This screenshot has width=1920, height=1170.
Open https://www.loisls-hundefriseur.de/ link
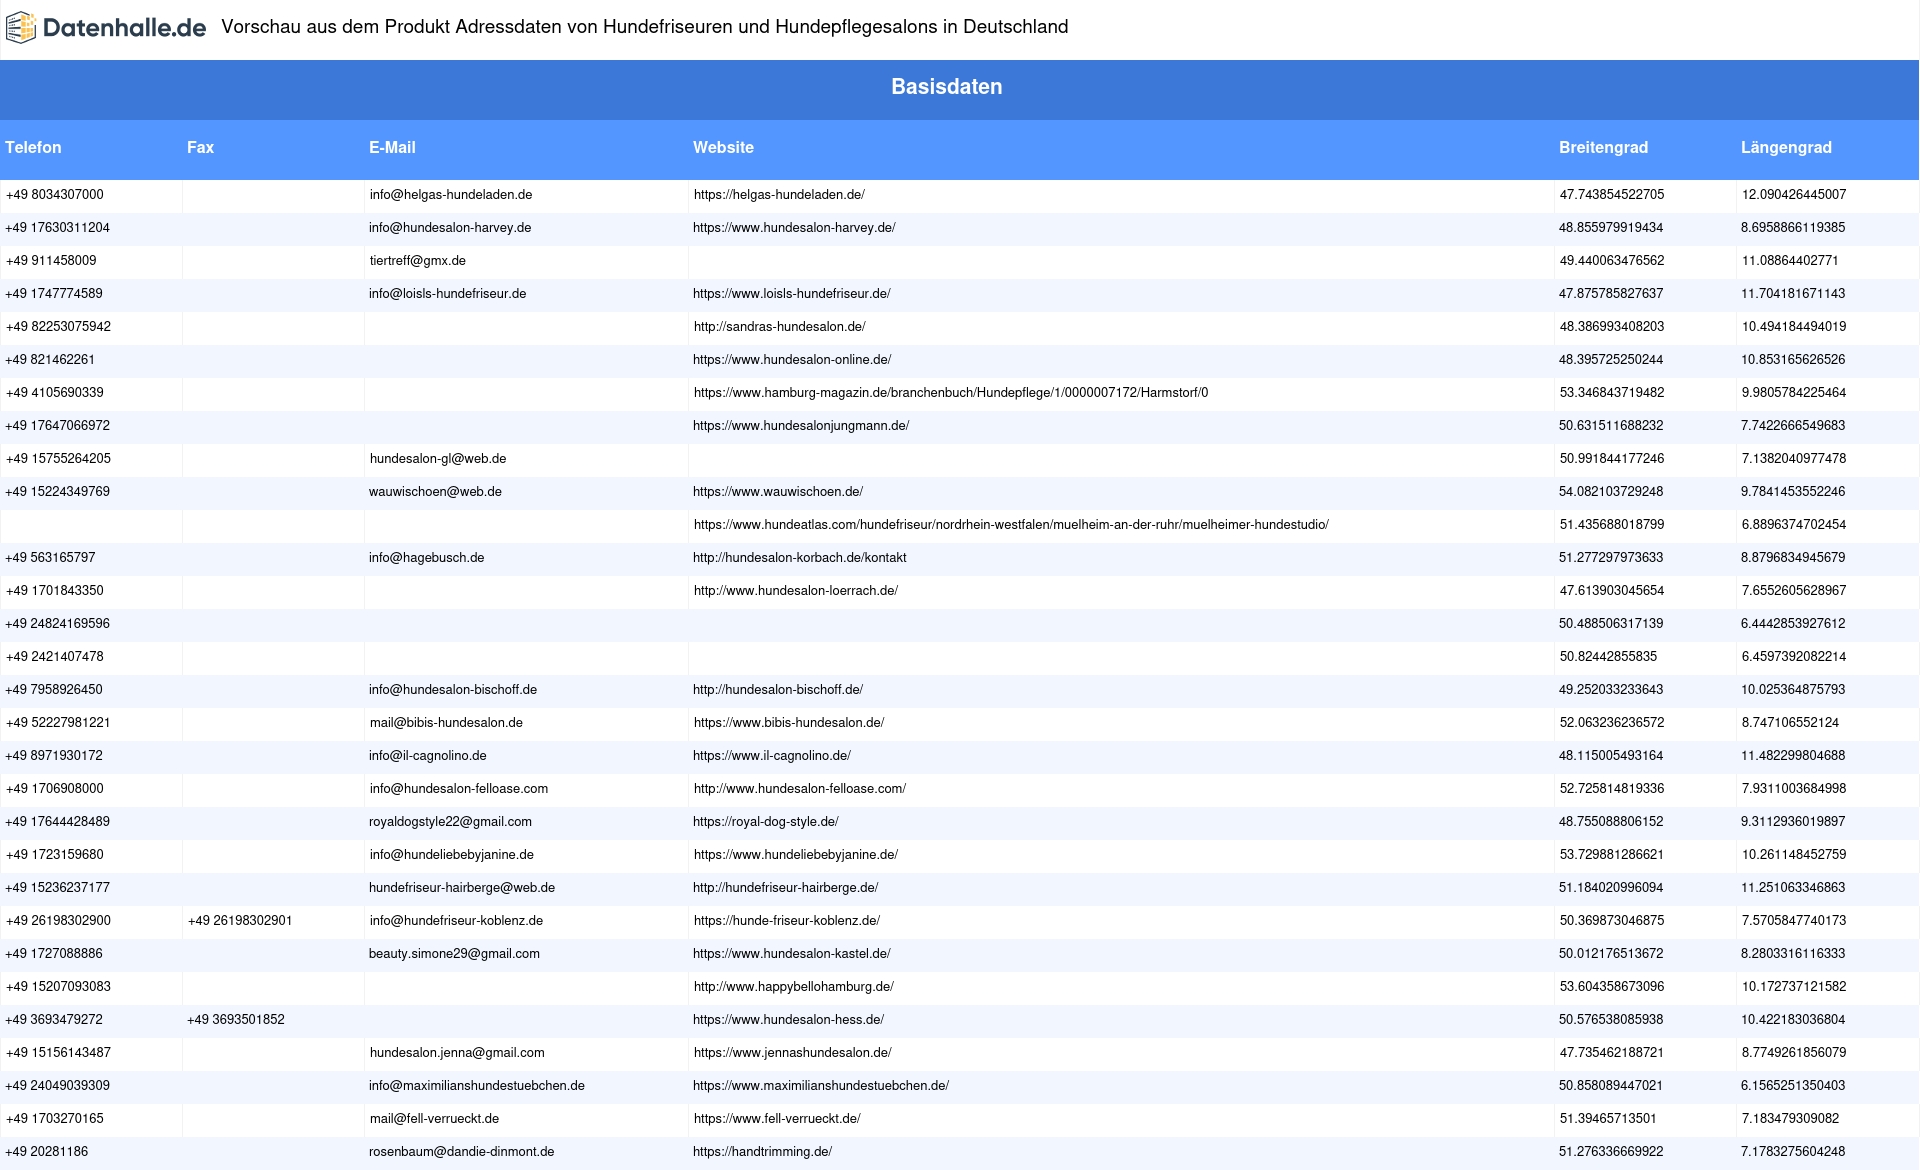792,294
